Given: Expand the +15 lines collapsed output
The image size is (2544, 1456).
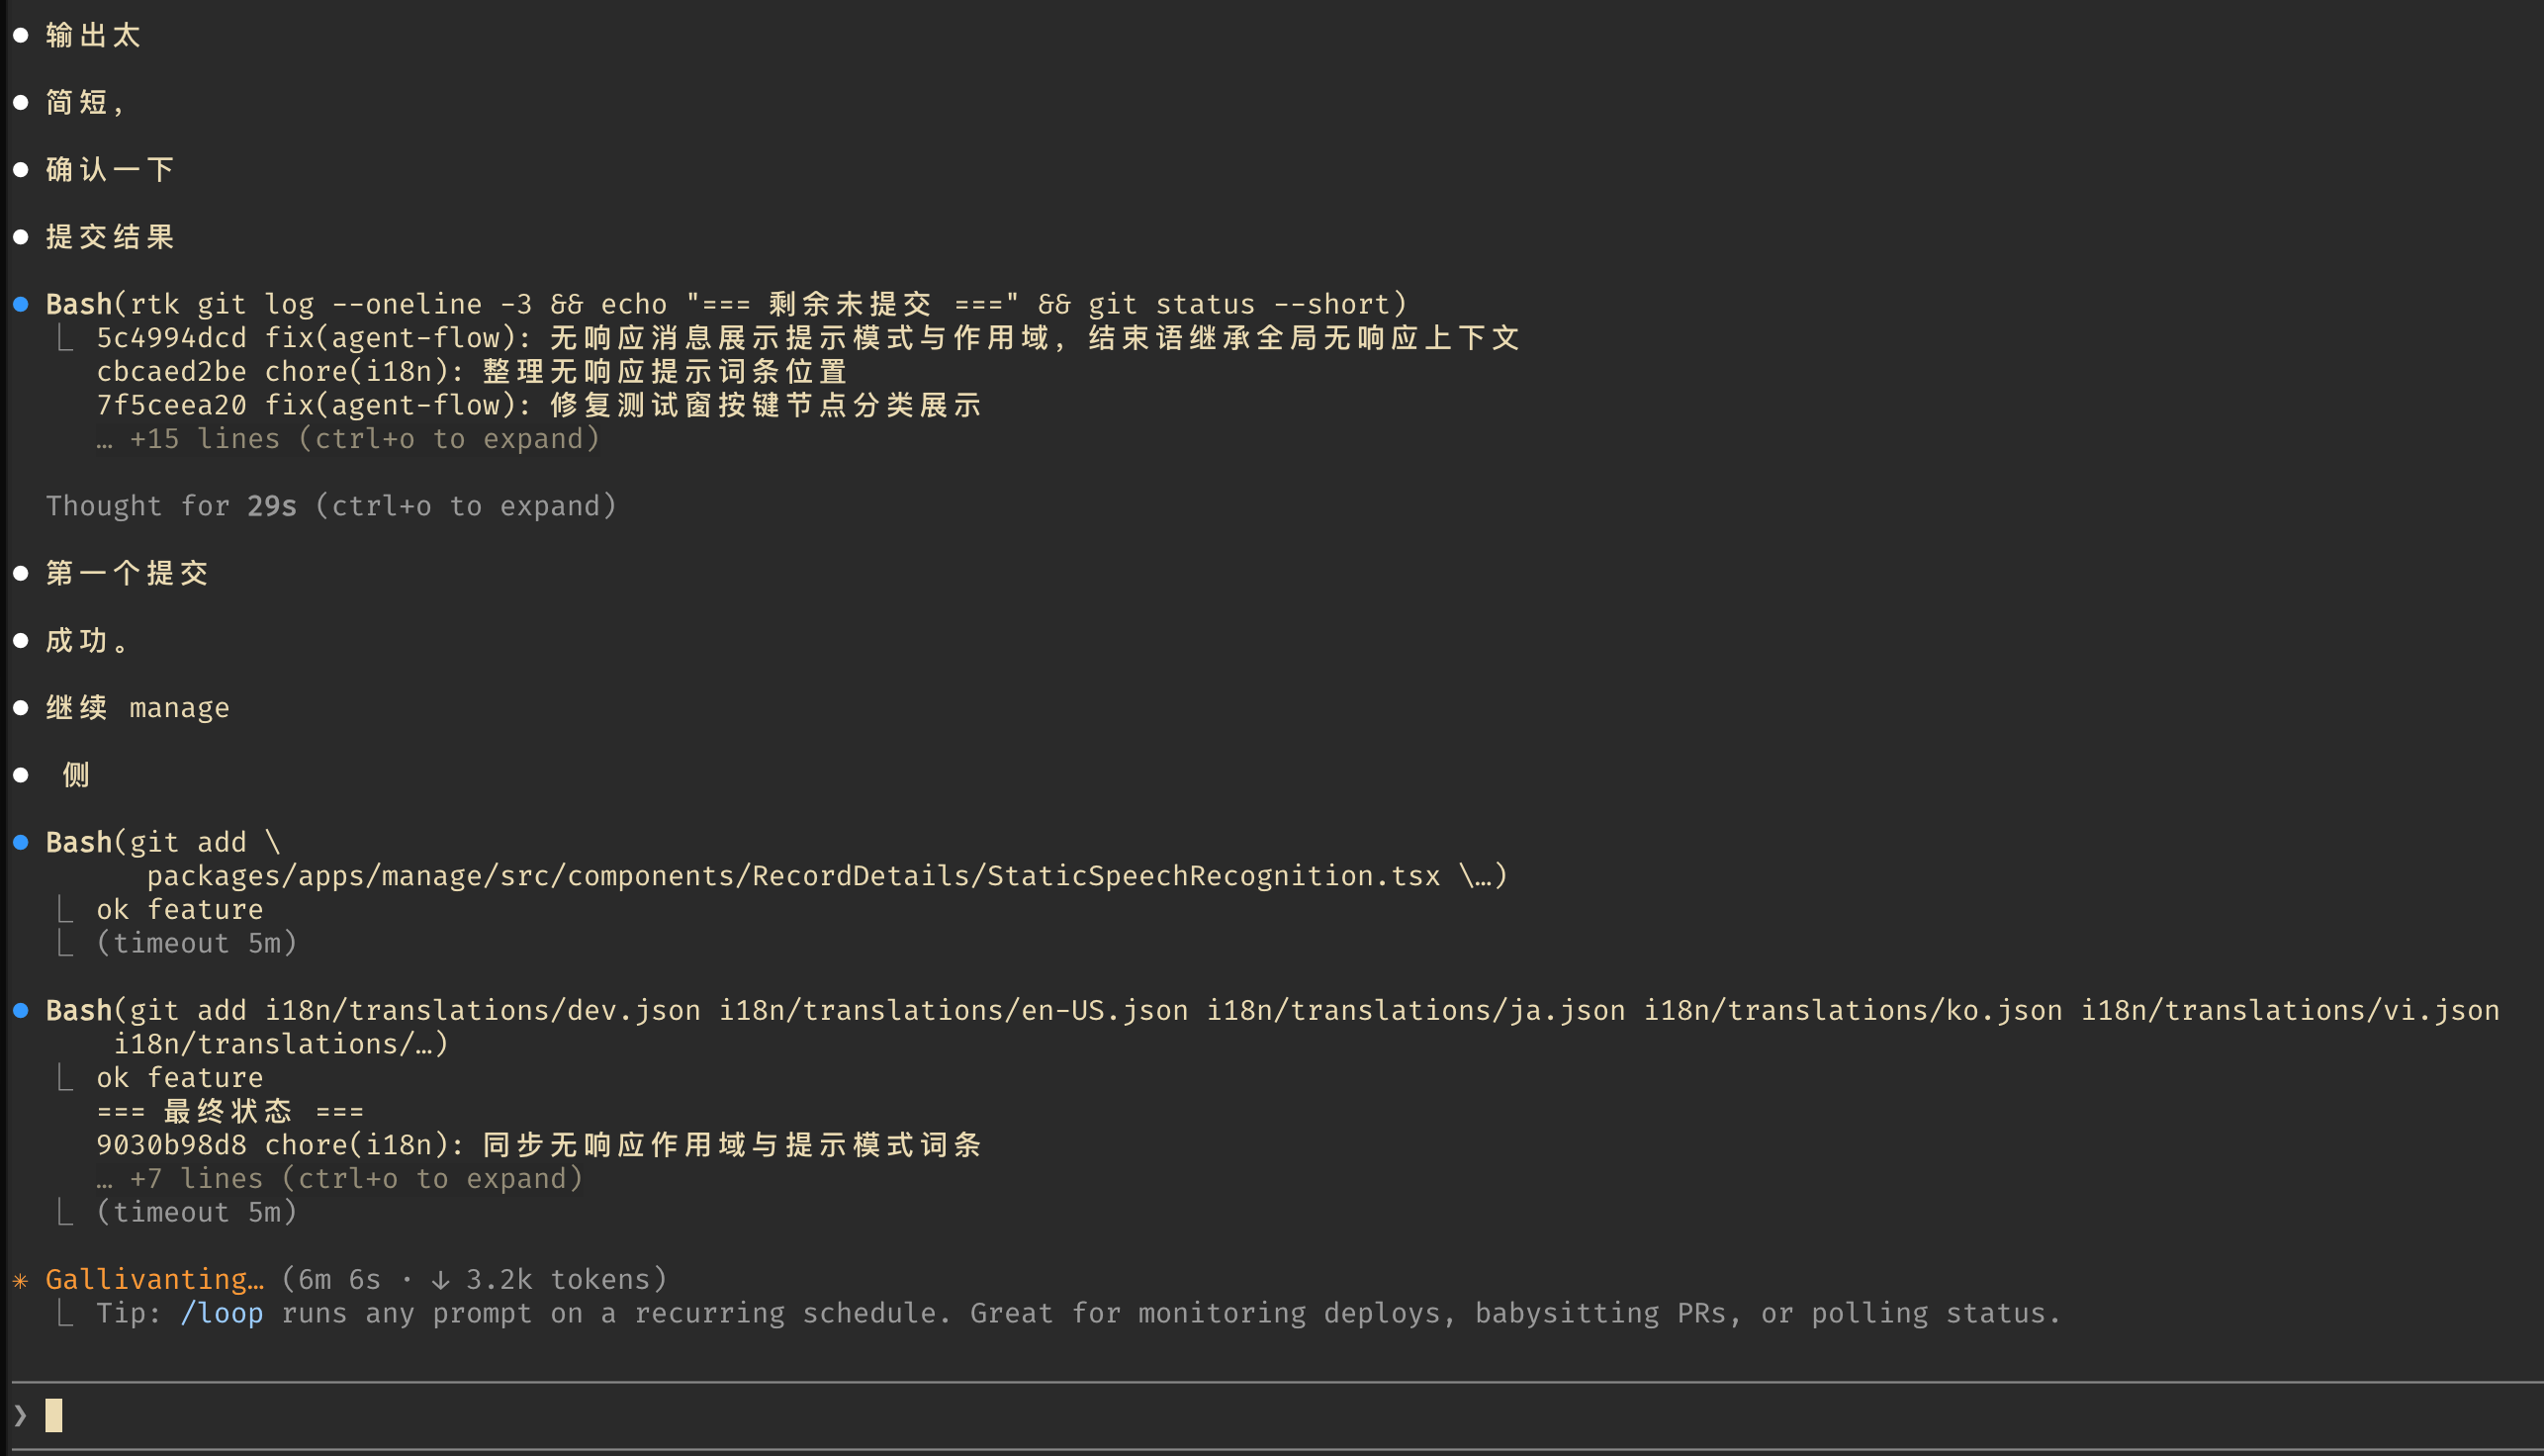Looking at the screenshot, I should click(x=348, y=439).
